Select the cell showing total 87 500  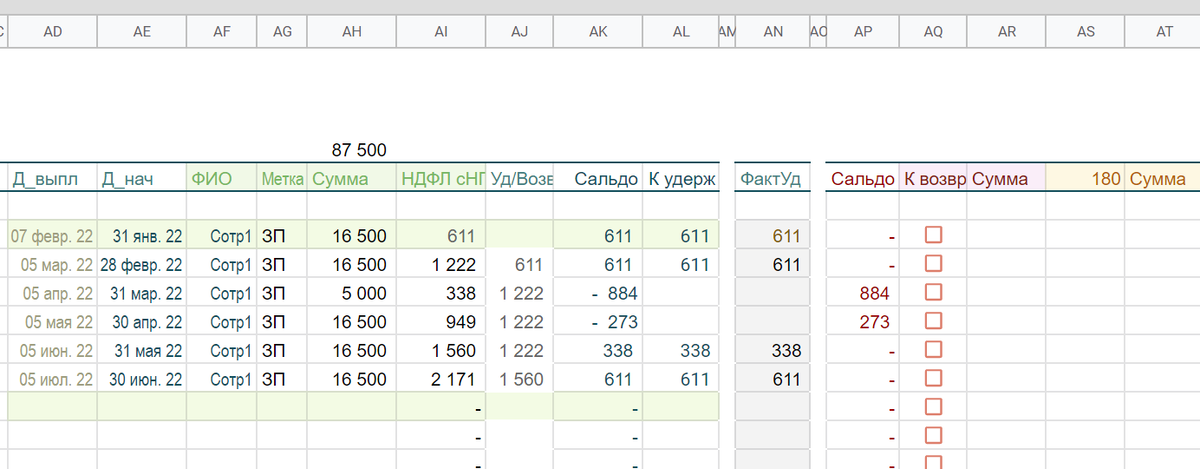click(352, 150)
